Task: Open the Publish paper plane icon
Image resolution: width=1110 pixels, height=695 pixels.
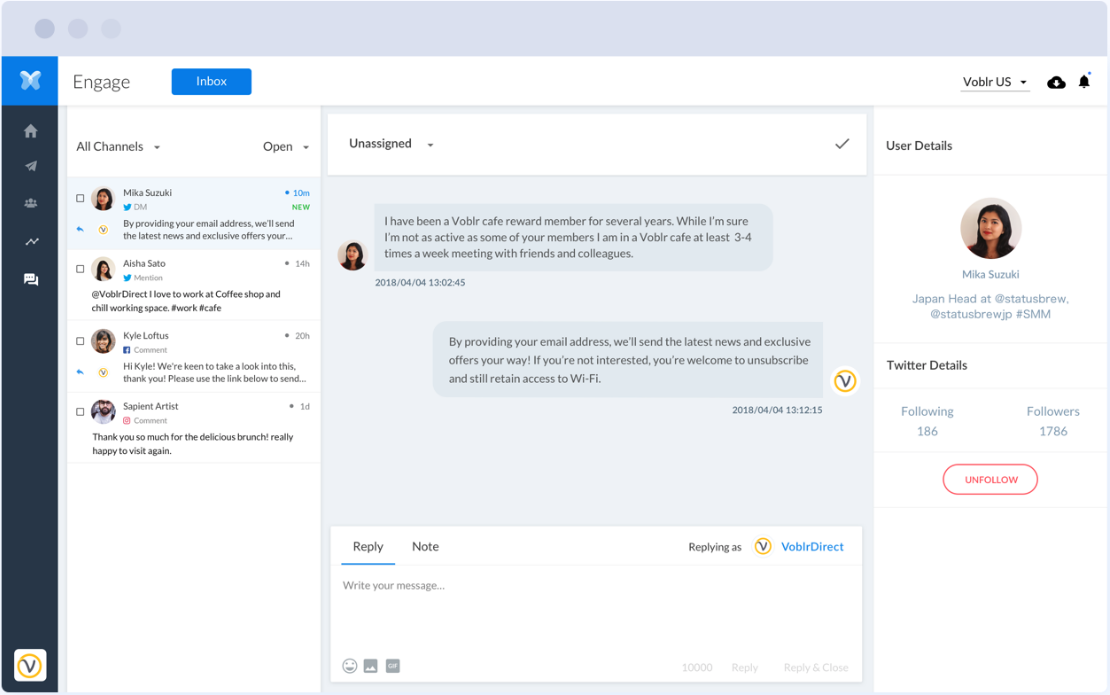Action: pos(31,167)
